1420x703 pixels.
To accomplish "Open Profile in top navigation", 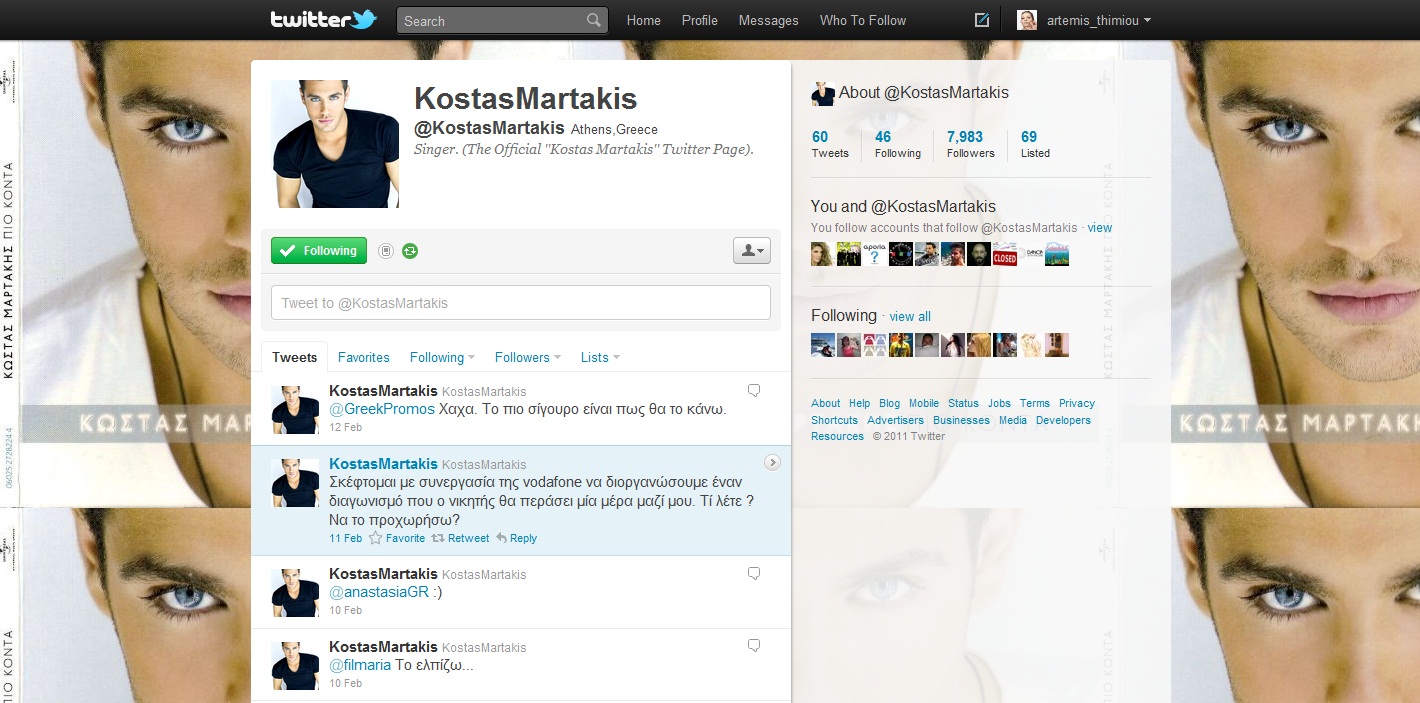I will (x=700, y=20).
